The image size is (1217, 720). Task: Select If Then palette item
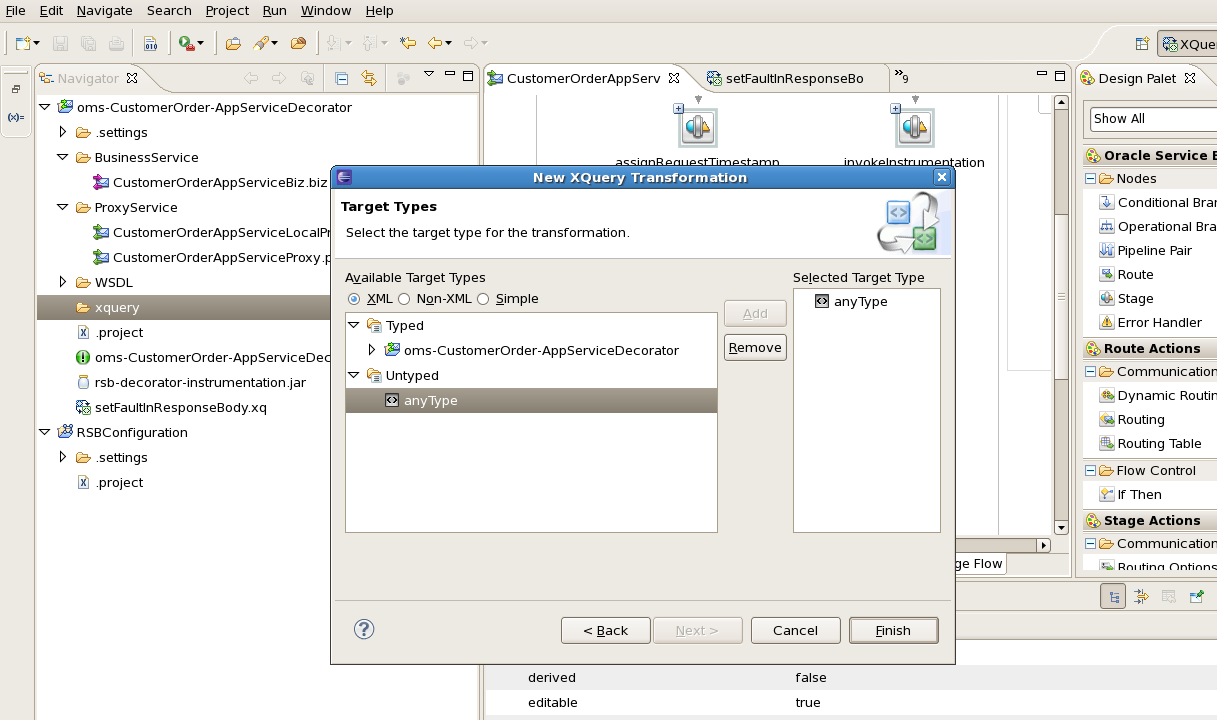tap(1130, 494)
